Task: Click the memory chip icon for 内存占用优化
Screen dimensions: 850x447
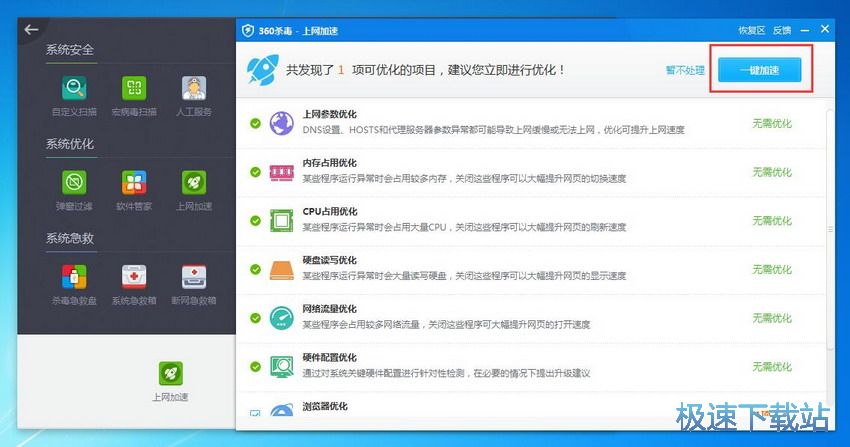Action: click(282, 172)
